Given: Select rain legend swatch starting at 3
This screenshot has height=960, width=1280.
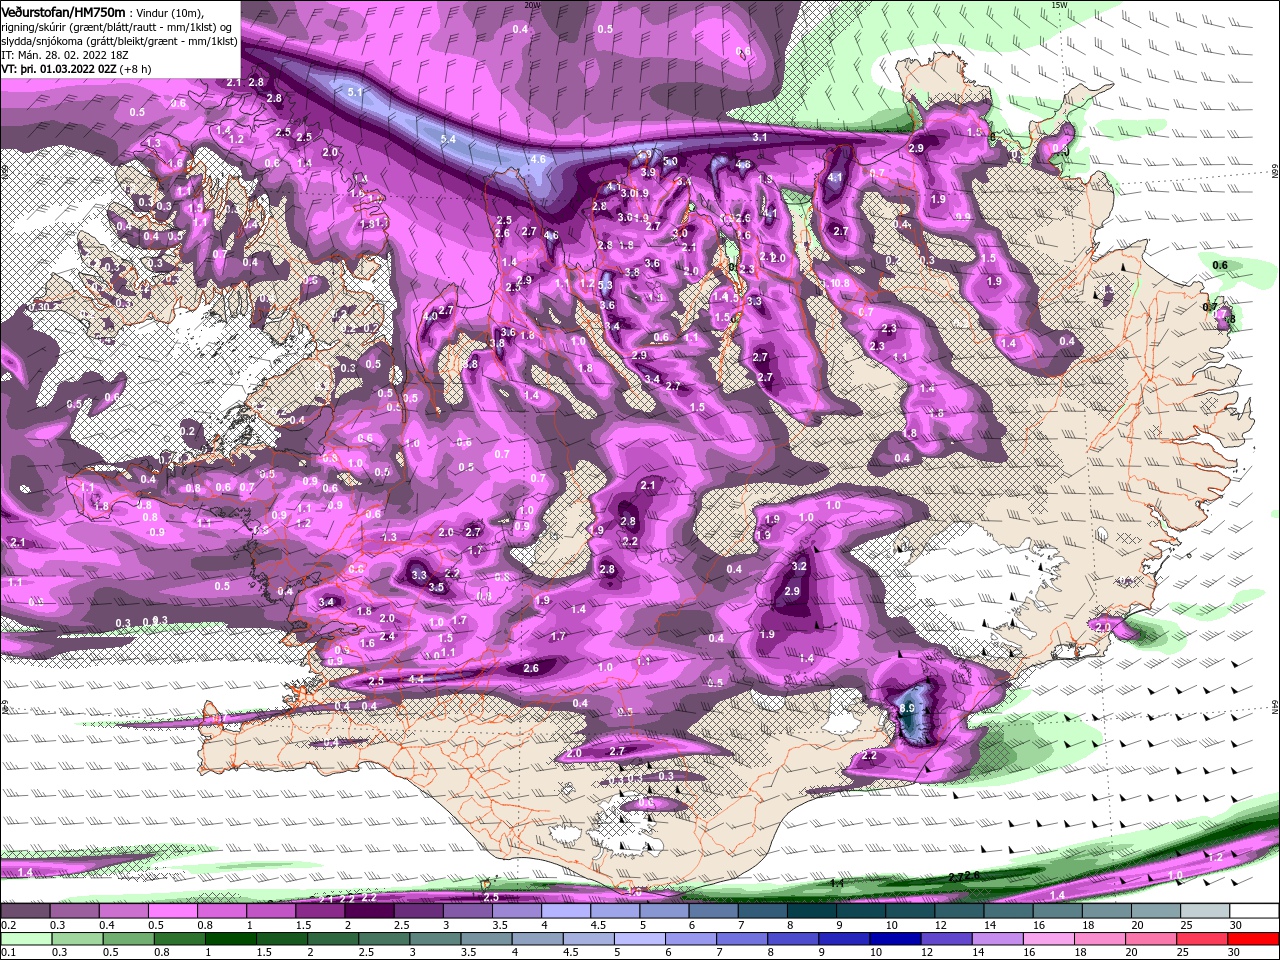Looking at the screenshot, I should pyautogui.click(x=435, y=938).
